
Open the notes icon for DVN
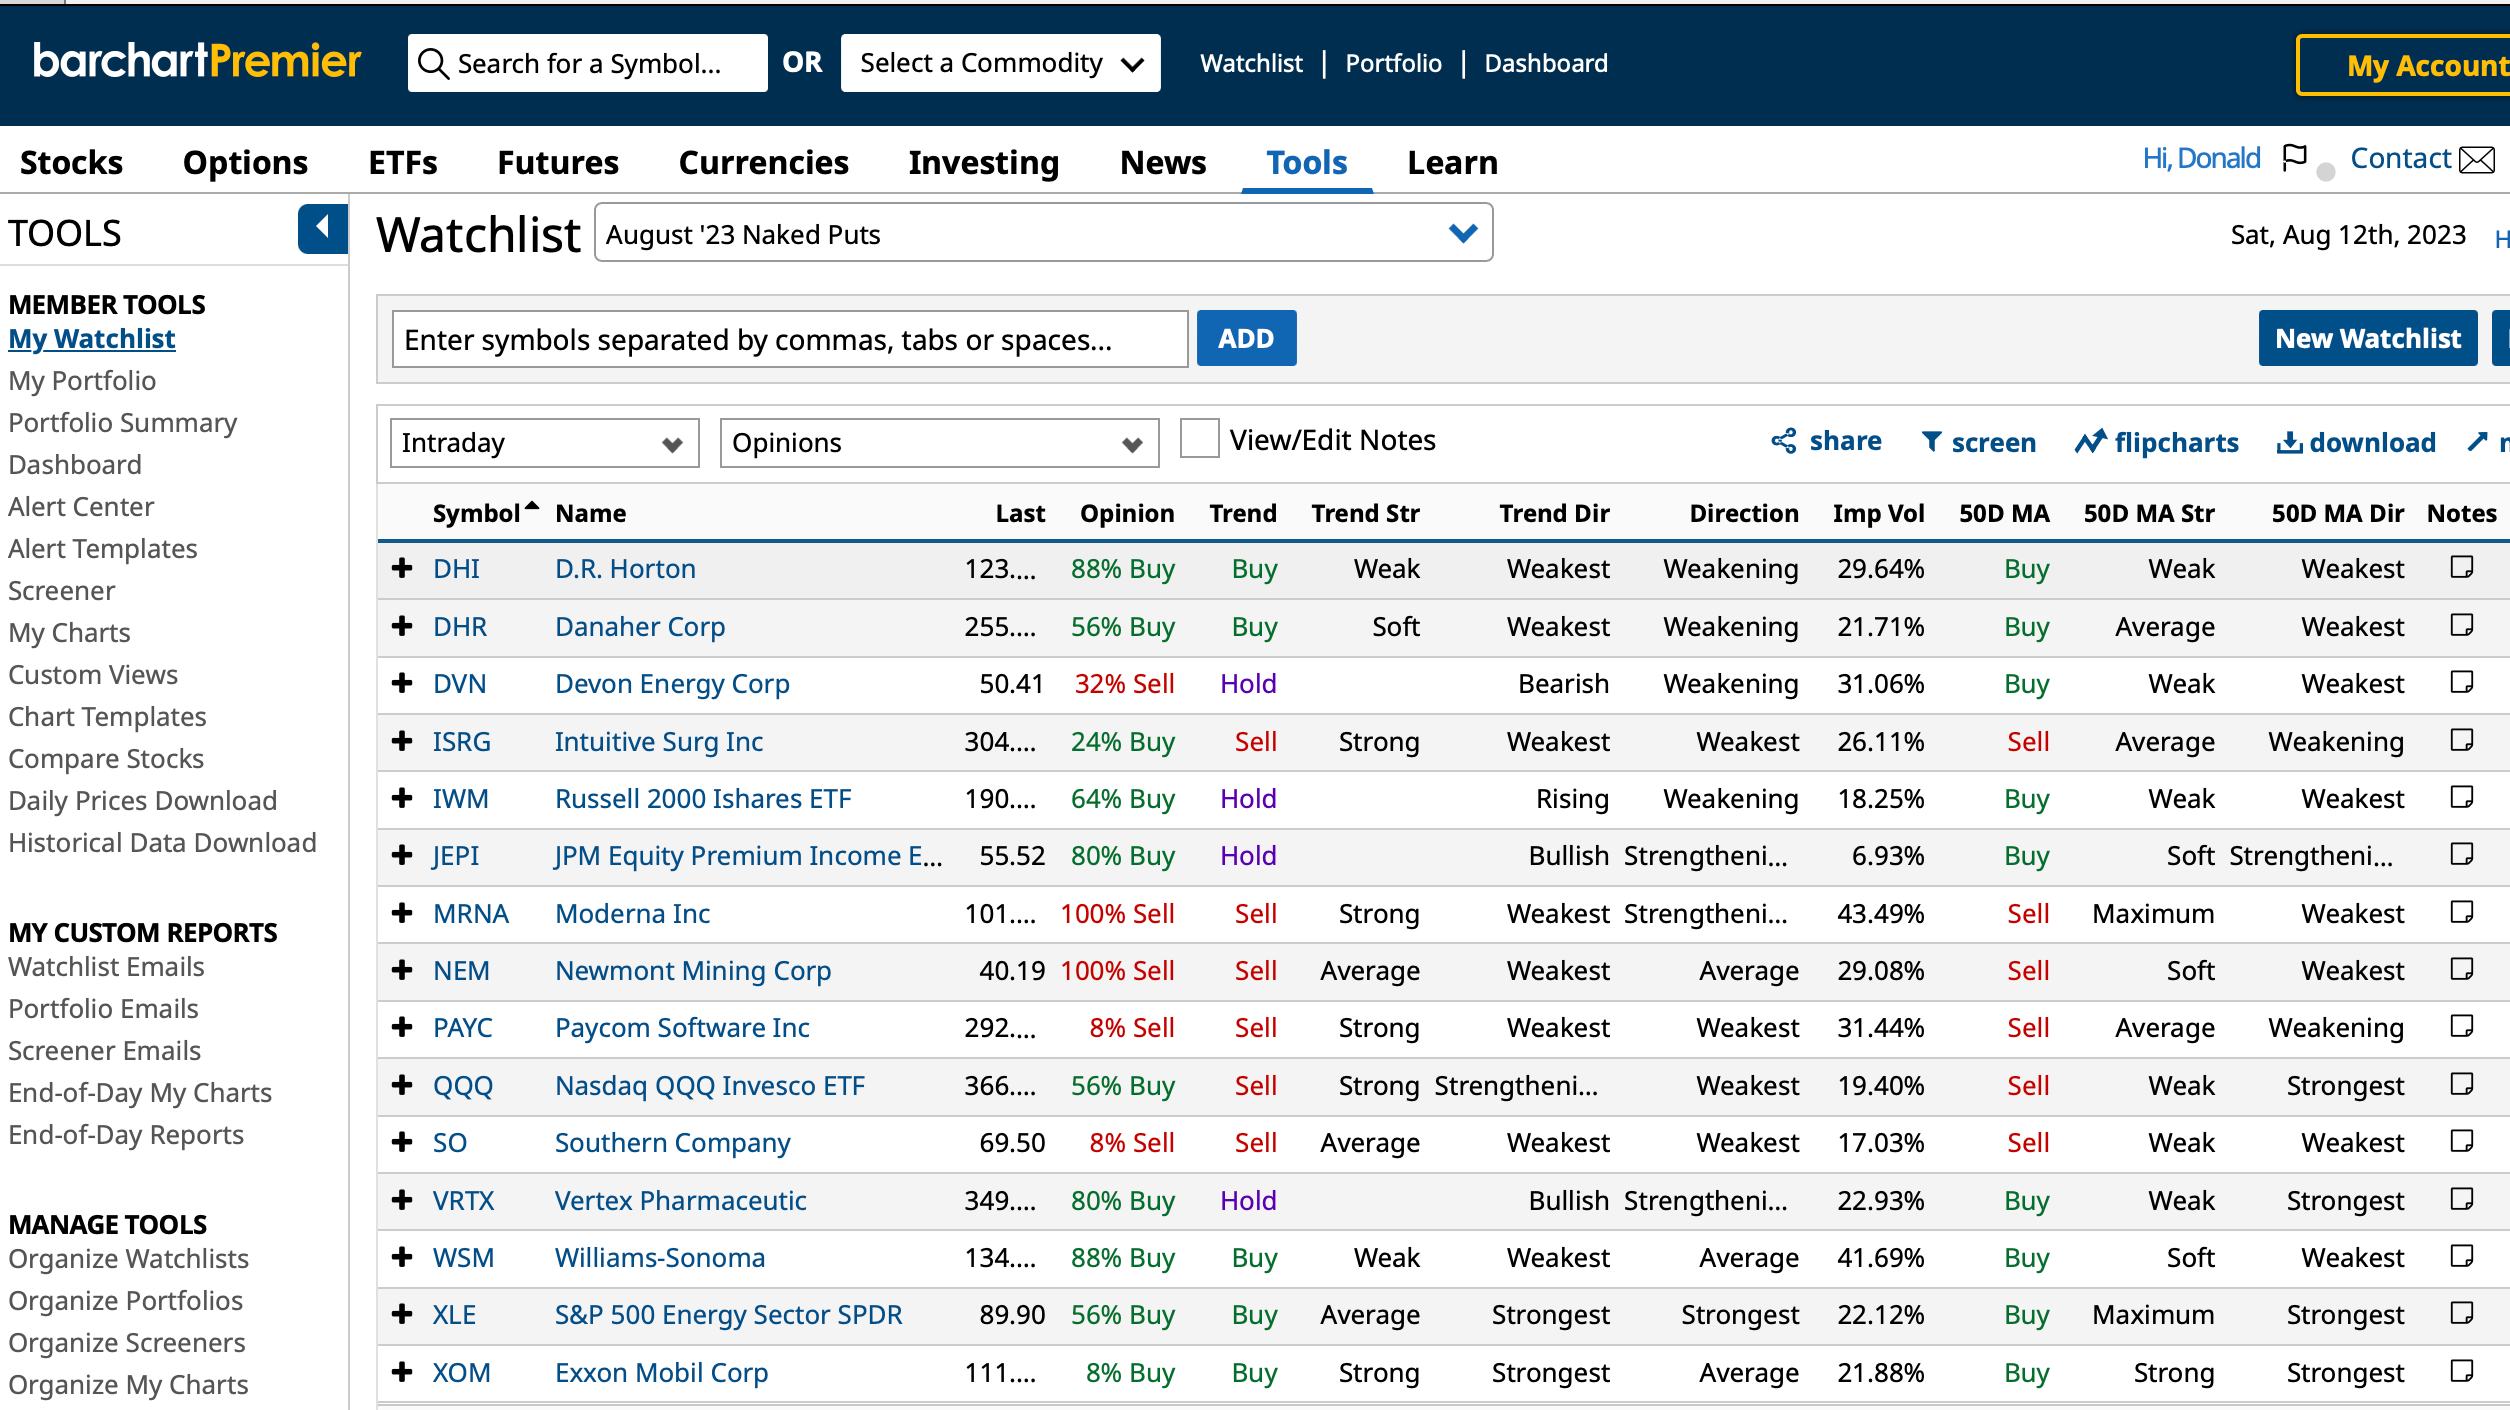[2462, 682]
